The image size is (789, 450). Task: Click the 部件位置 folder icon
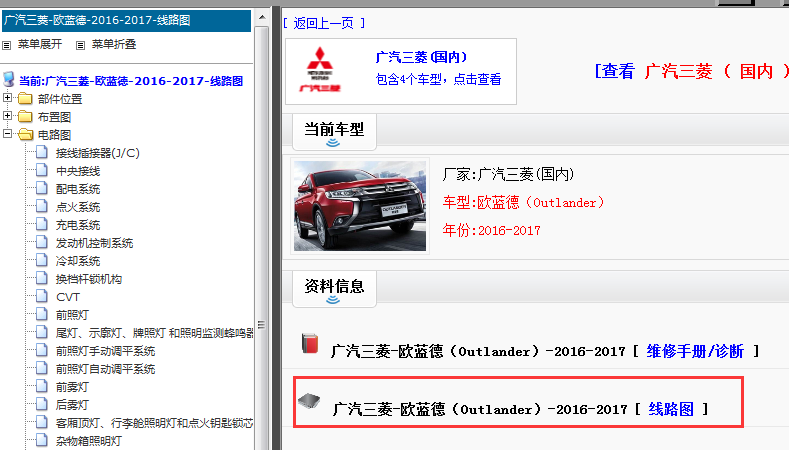pyautogui.click(x=25, y=98)
